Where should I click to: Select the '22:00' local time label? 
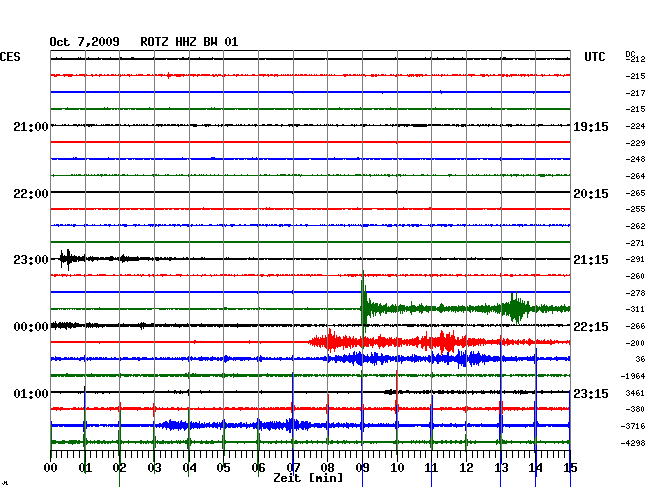31,194
